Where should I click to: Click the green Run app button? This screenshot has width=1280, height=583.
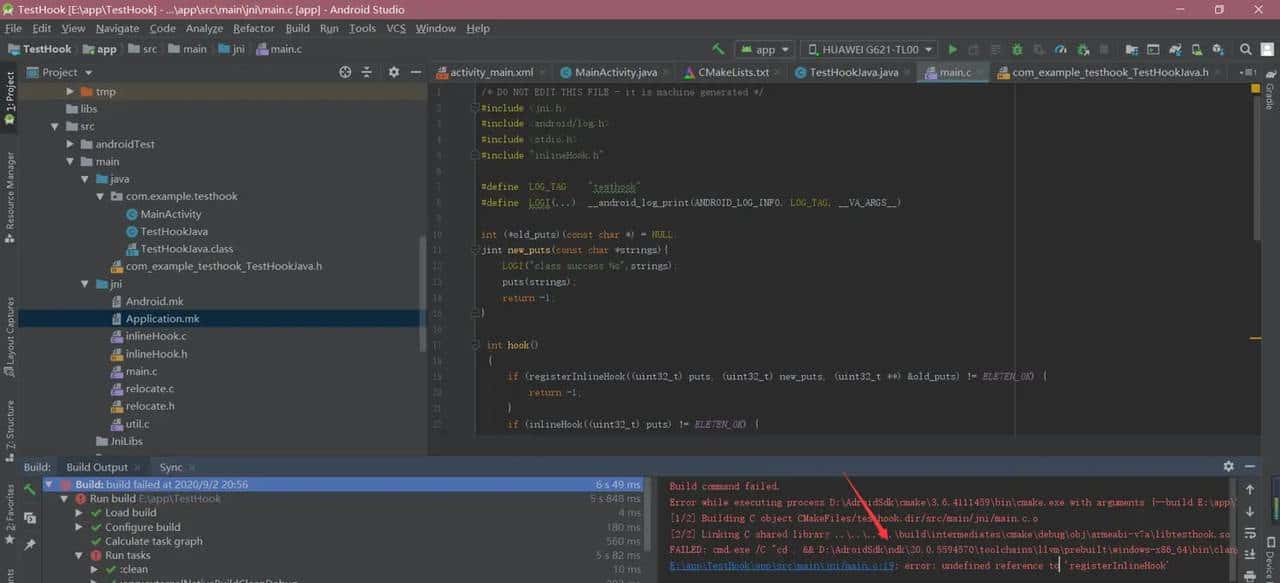point(952,49)
